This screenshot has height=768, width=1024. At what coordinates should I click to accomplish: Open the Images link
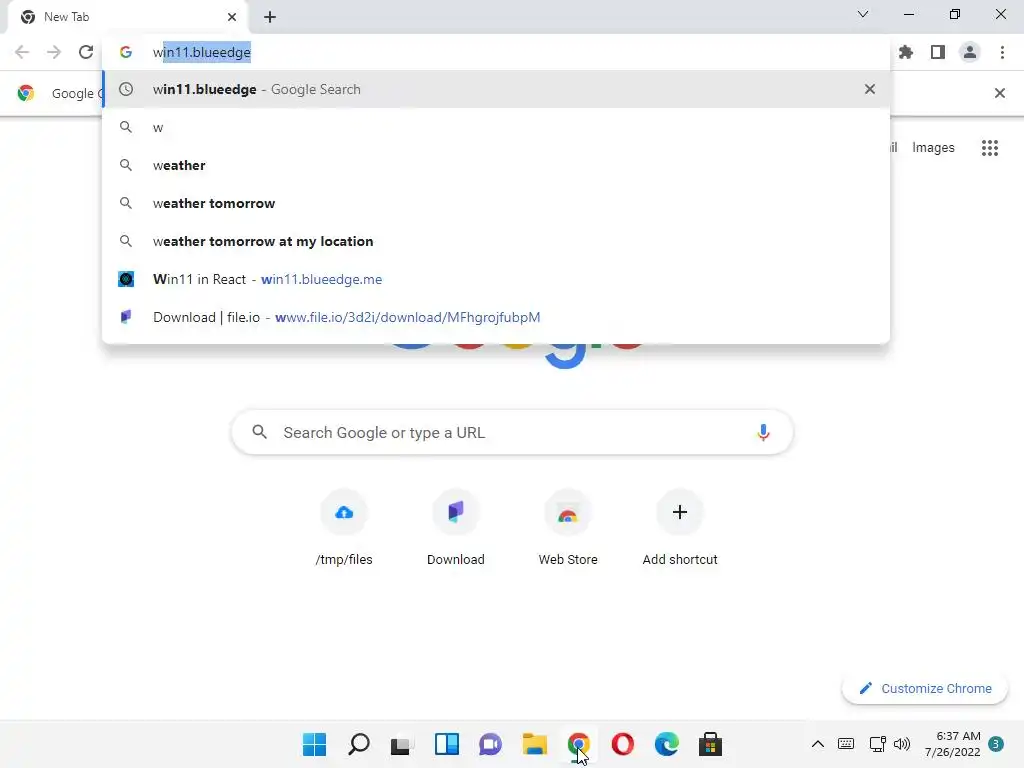933,148
